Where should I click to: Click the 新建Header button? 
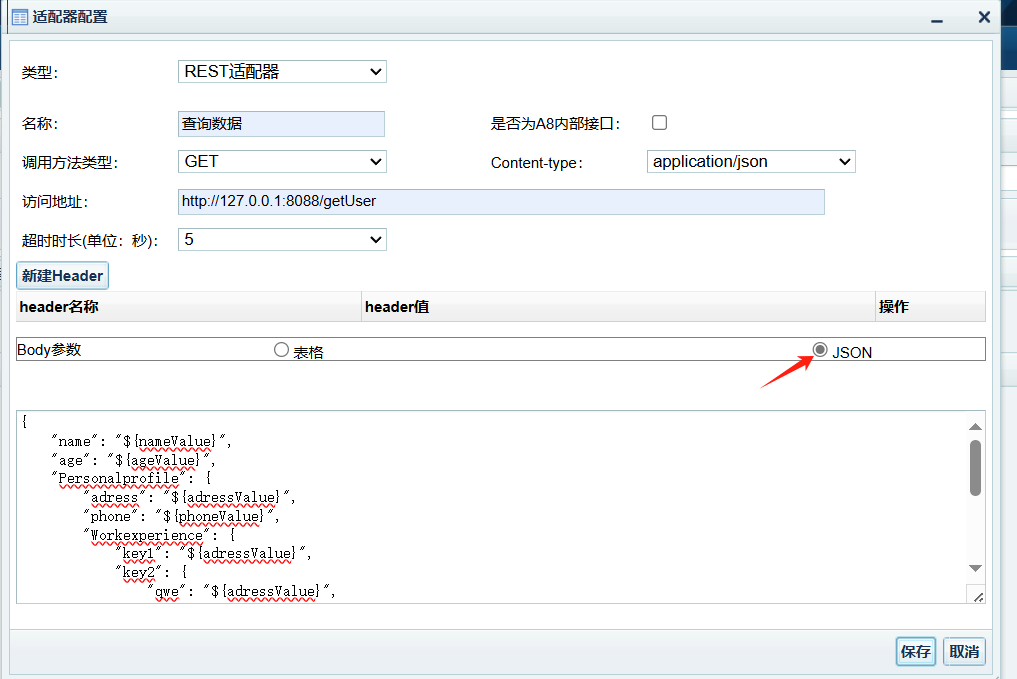[62, 276]
